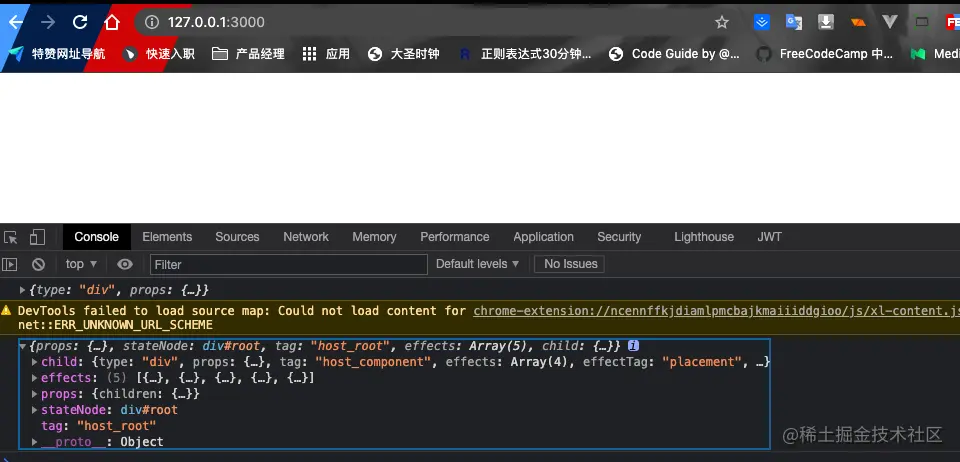Screen dimensions: 960x462
Task: Open the chrome-extension source map link
Action: tap(716, 311)
